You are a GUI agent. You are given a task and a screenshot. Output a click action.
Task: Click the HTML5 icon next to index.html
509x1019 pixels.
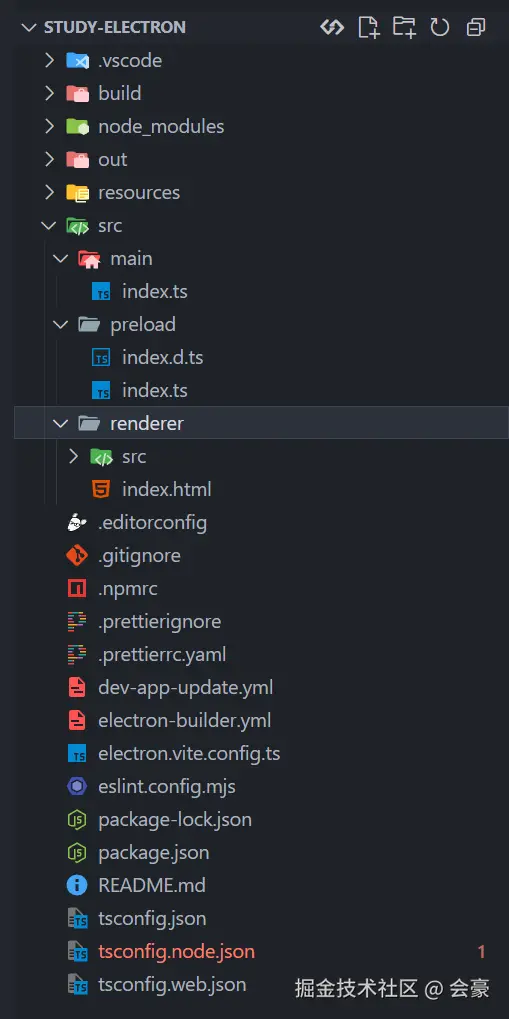point(101,489)
